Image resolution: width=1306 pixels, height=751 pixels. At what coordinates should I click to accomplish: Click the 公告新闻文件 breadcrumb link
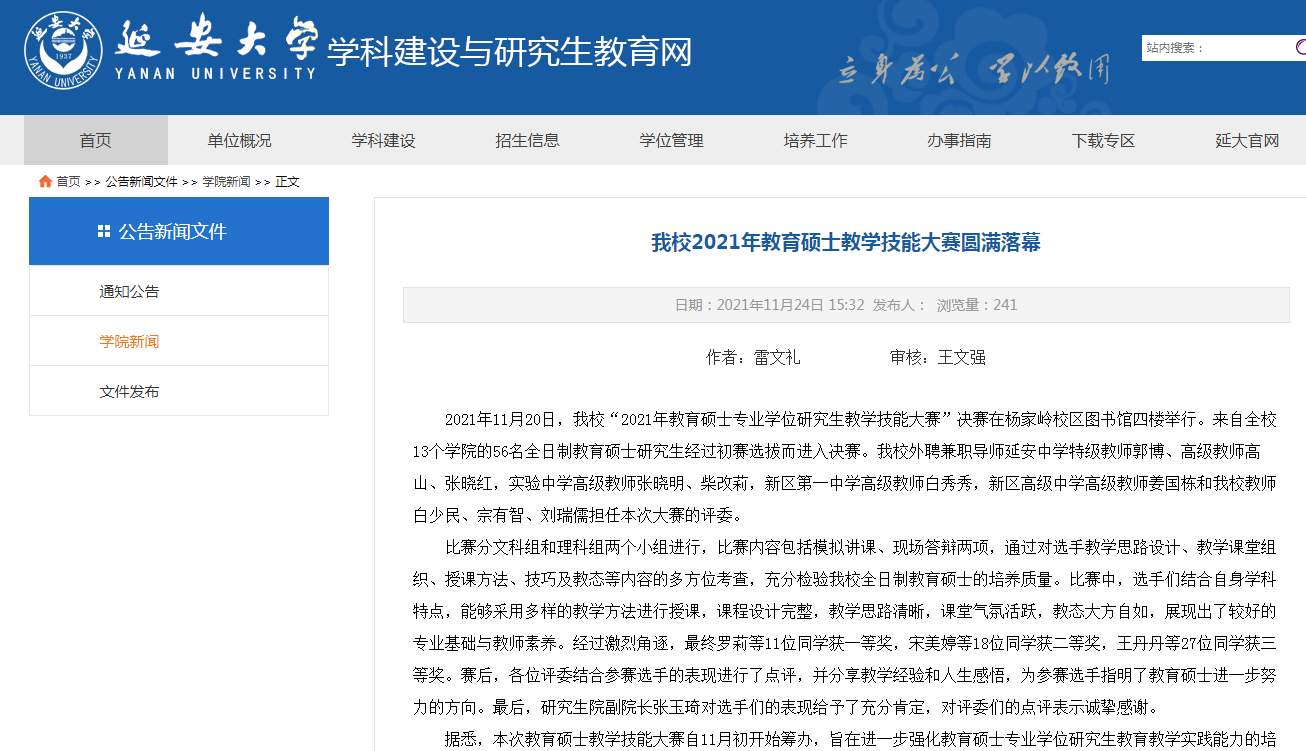click(142, 181)
